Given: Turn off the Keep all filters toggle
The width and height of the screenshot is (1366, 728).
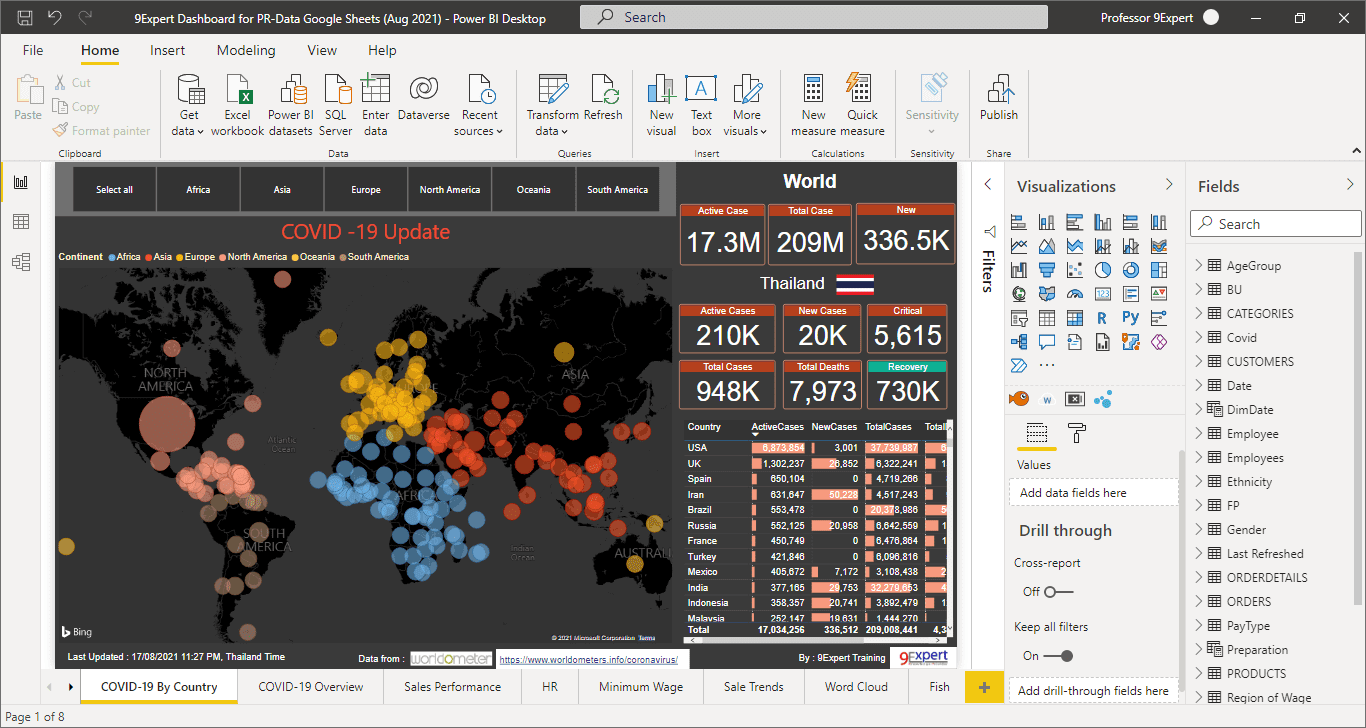Looking at the screenshot, I should click(1059, 656).
